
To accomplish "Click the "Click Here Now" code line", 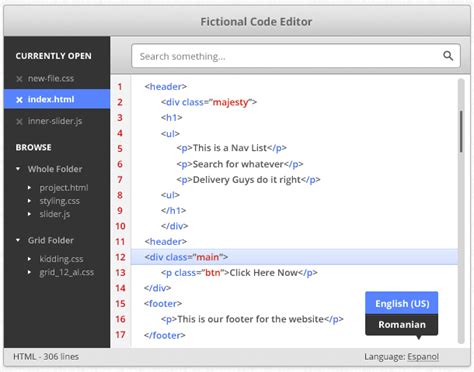I will (x=239, y=273).
